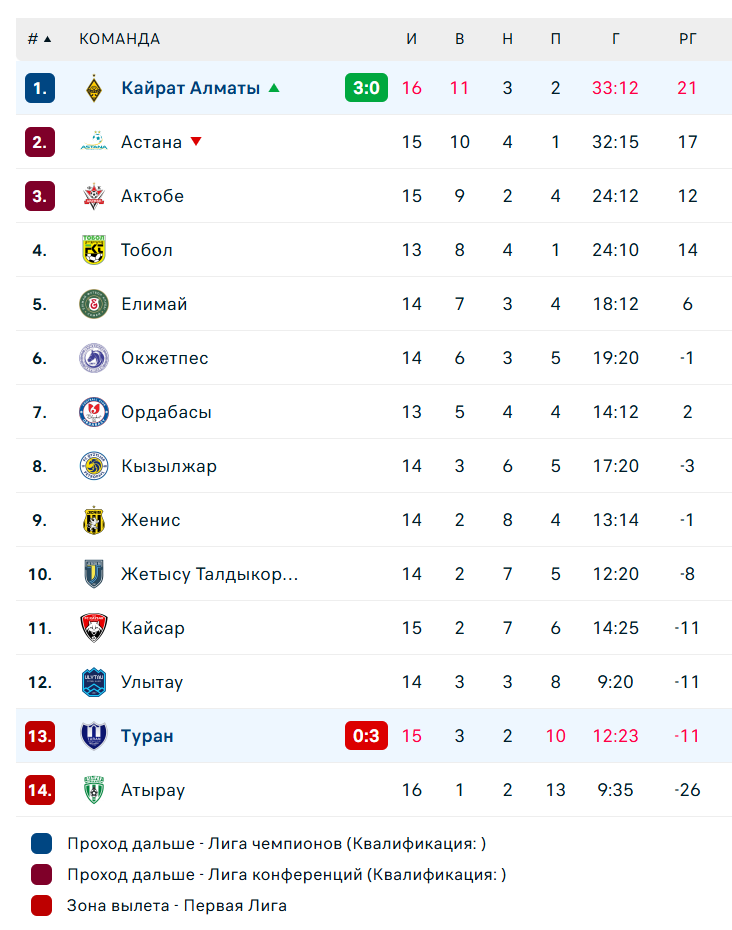The height and width of the screenshot is (930, 732).
Task: Click the blue Champions League legend swatch
Action: [x=42, y=843]
